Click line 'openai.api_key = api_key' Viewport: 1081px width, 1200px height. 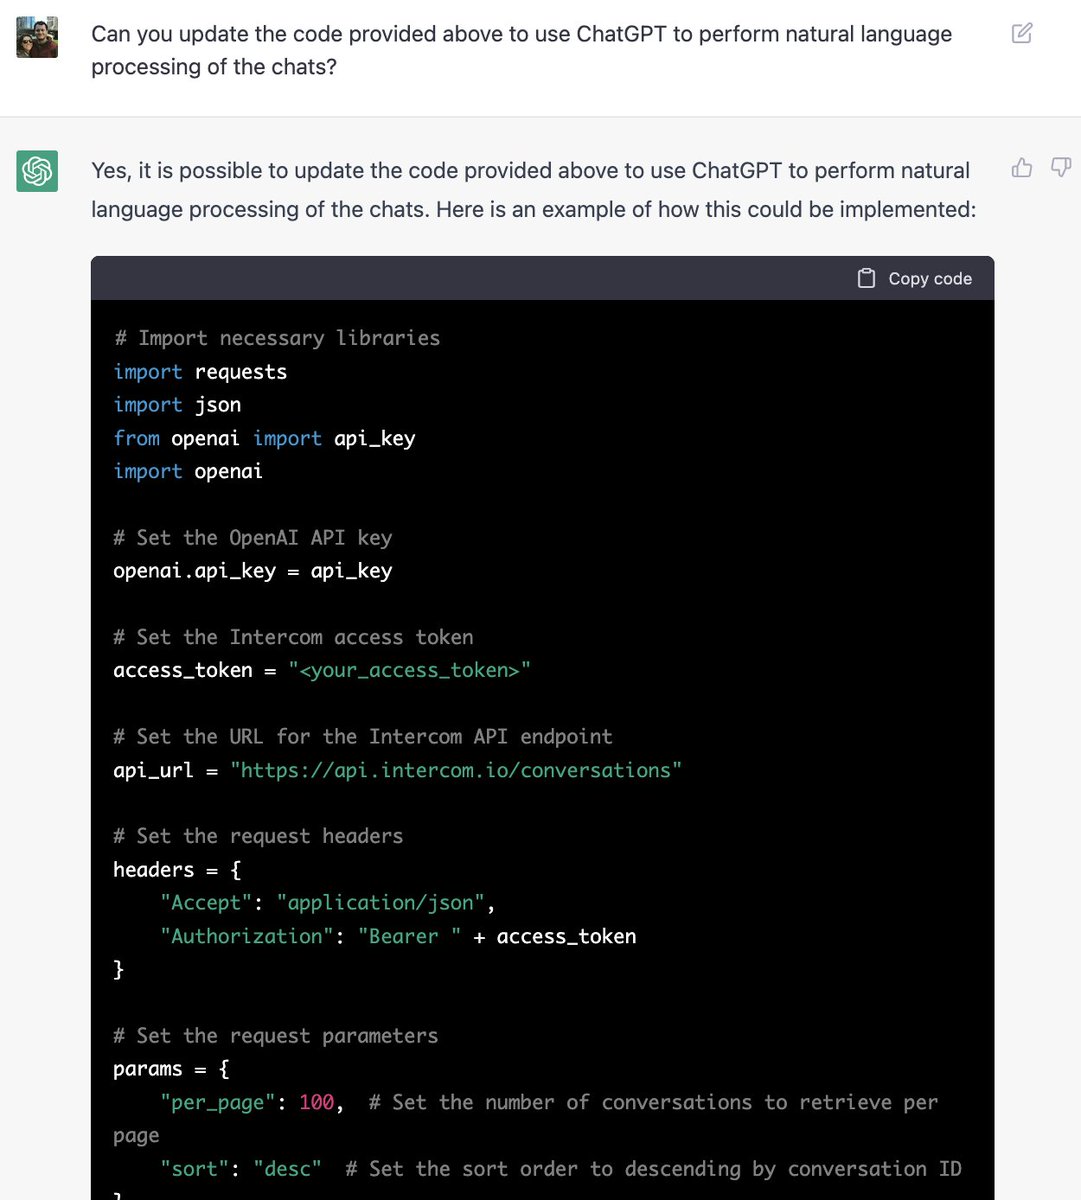[x=253, y=571]
